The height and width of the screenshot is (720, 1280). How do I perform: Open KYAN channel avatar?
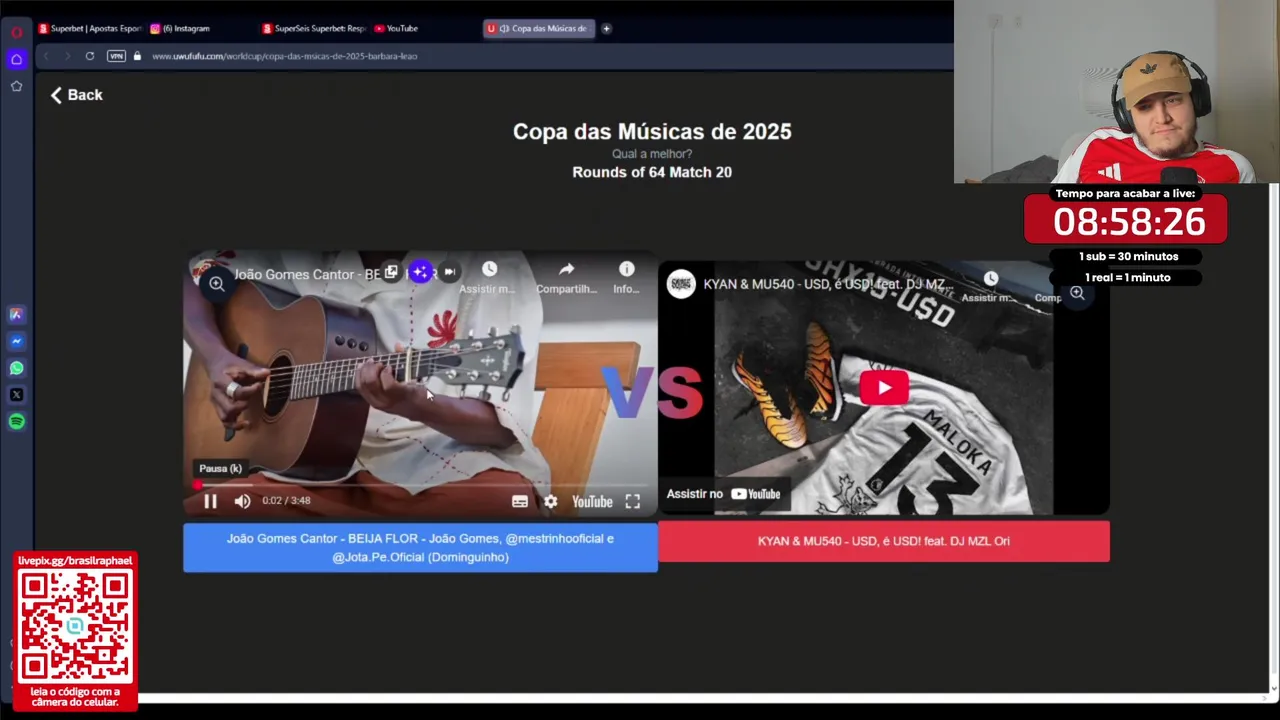tap(681, 284)
